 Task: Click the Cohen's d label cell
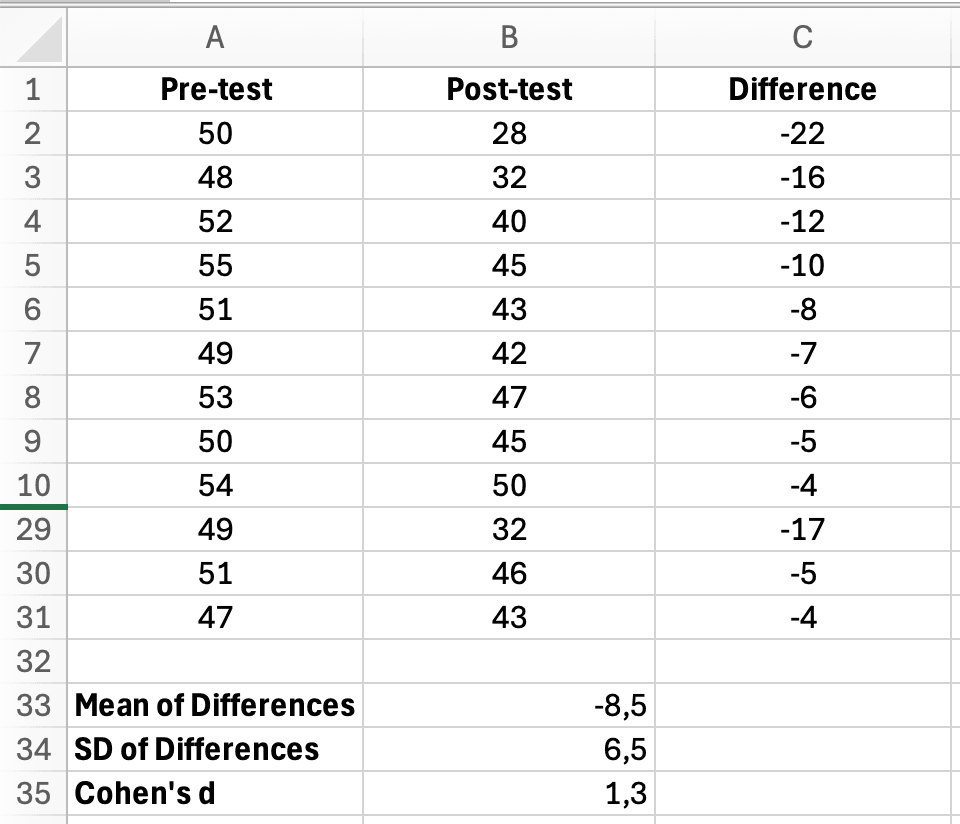click(213, 792)
